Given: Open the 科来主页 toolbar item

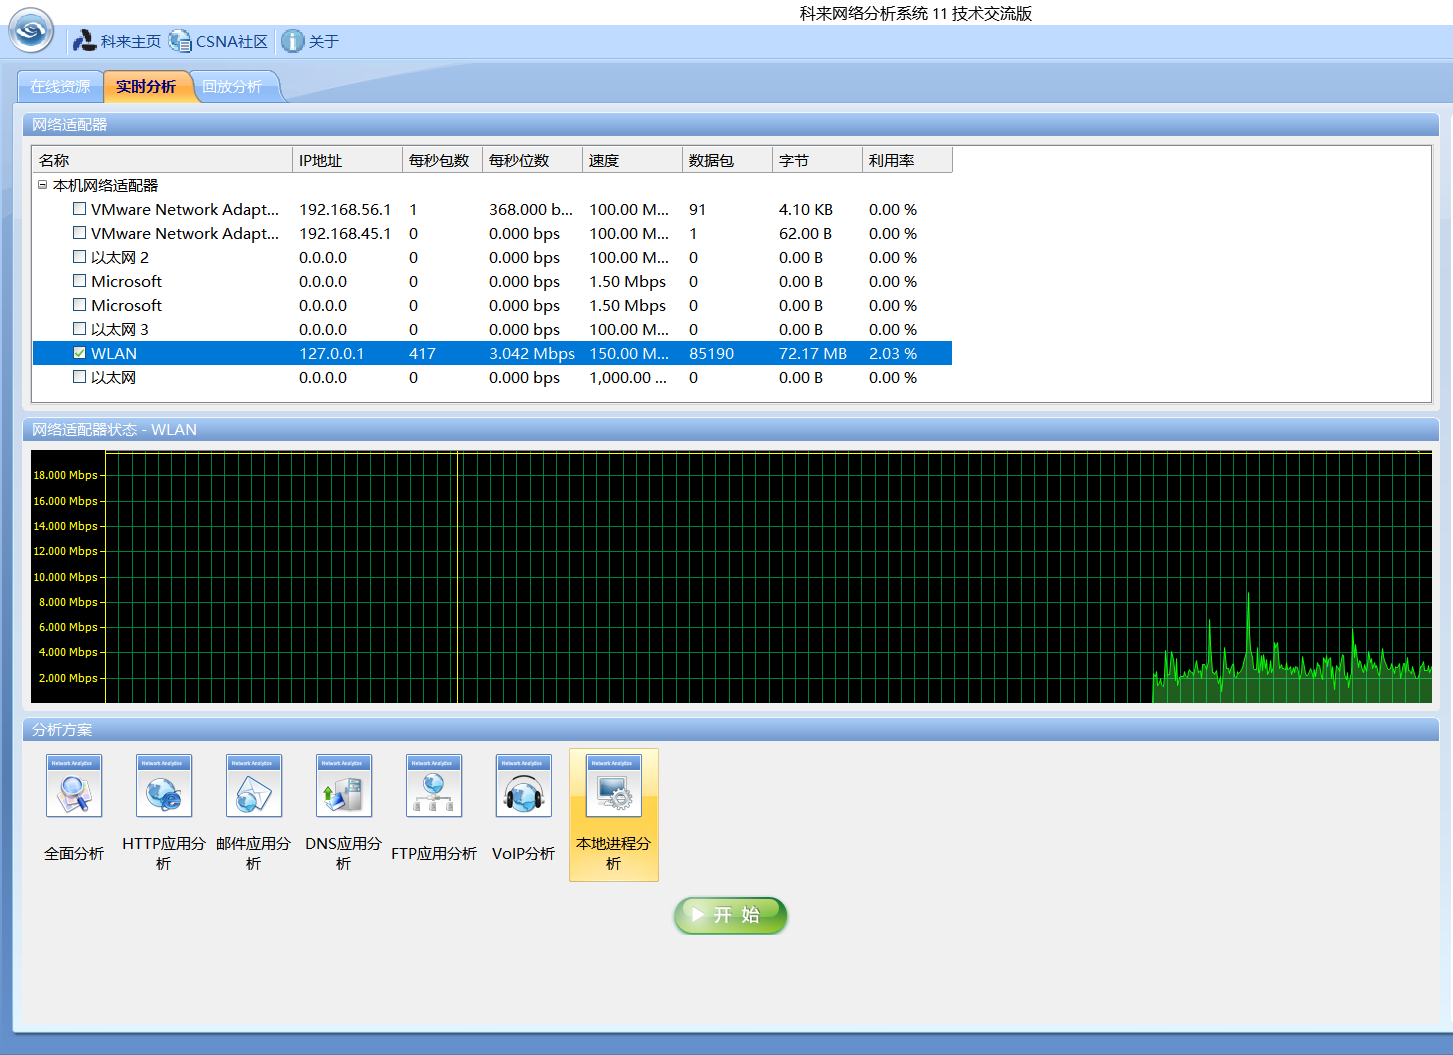Looking at the screenshot, I should 116,41.
